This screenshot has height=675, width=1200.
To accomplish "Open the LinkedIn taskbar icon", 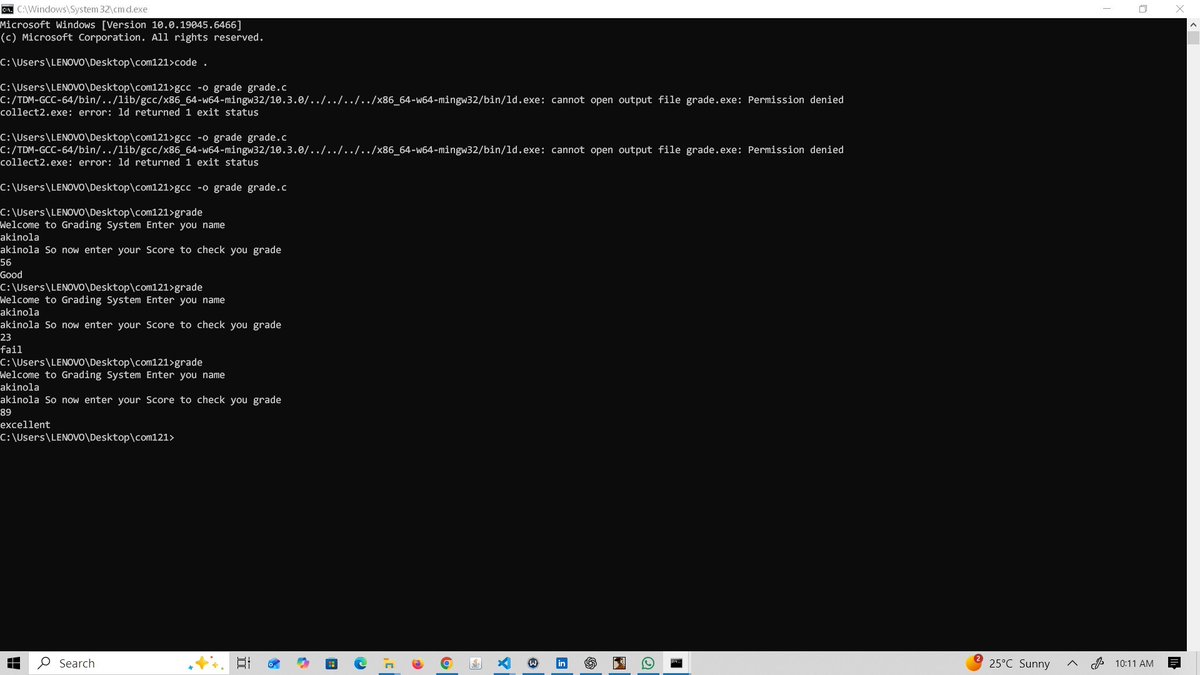I will [561, 663].
